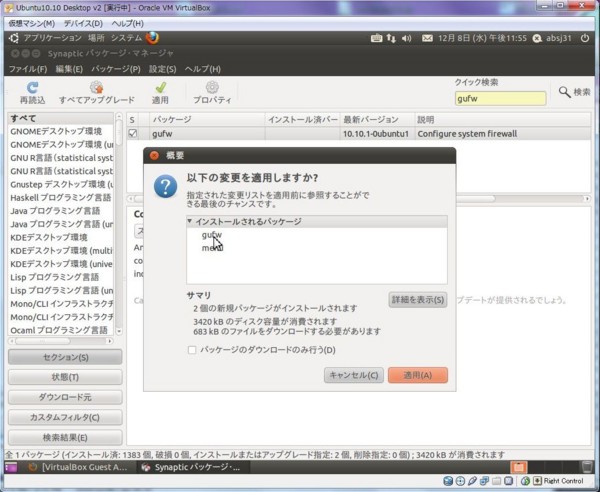Screen dimensions: 600x492
Task: Open the アプリケーション panel menu
Action: [52, 38]
